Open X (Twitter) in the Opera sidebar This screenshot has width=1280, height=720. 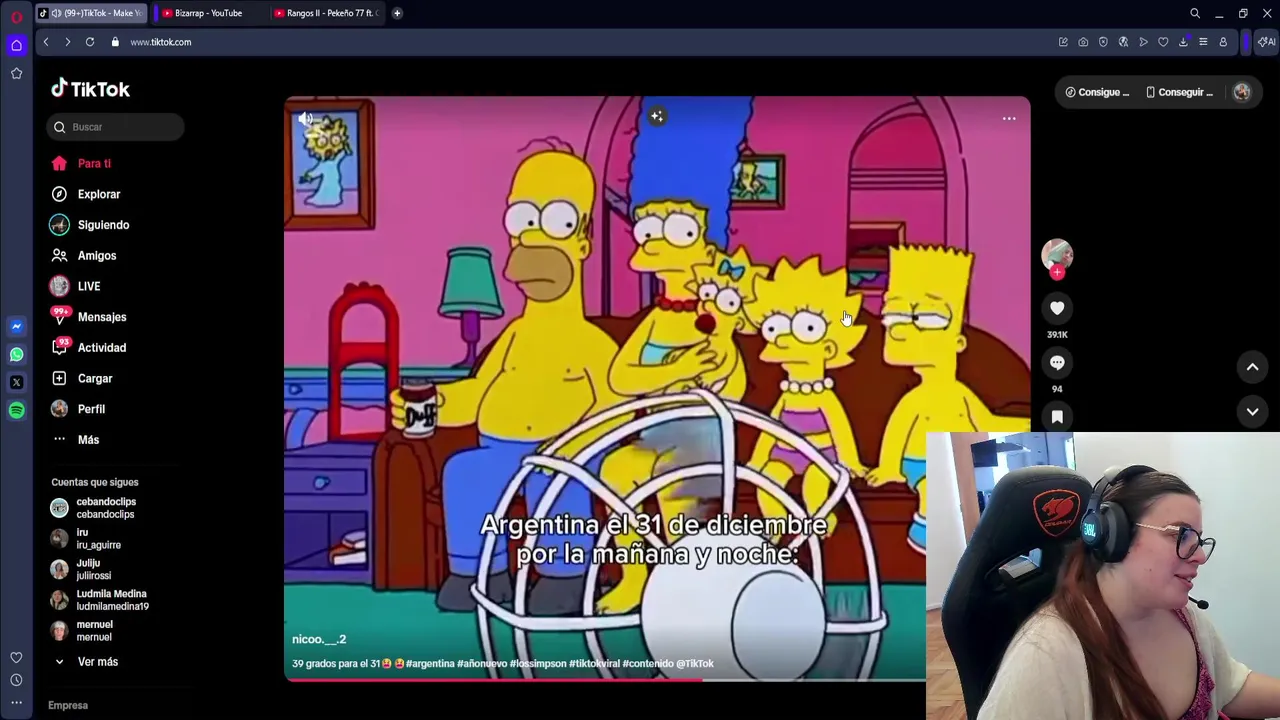coord(16,382)
